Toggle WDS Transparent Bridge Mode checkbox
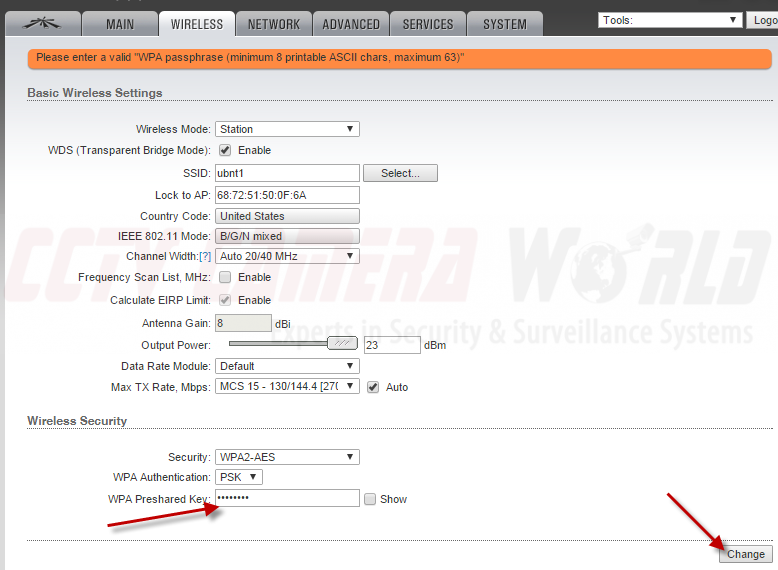 pyautogui.click(x=225, y=150)
